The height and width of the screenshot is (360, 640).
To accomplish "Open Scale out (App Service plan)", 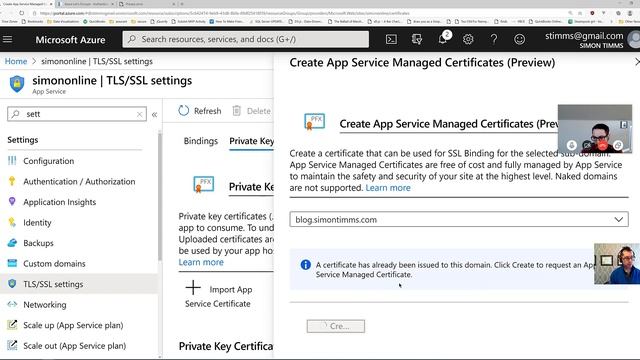I will click(x=74, y=346).
